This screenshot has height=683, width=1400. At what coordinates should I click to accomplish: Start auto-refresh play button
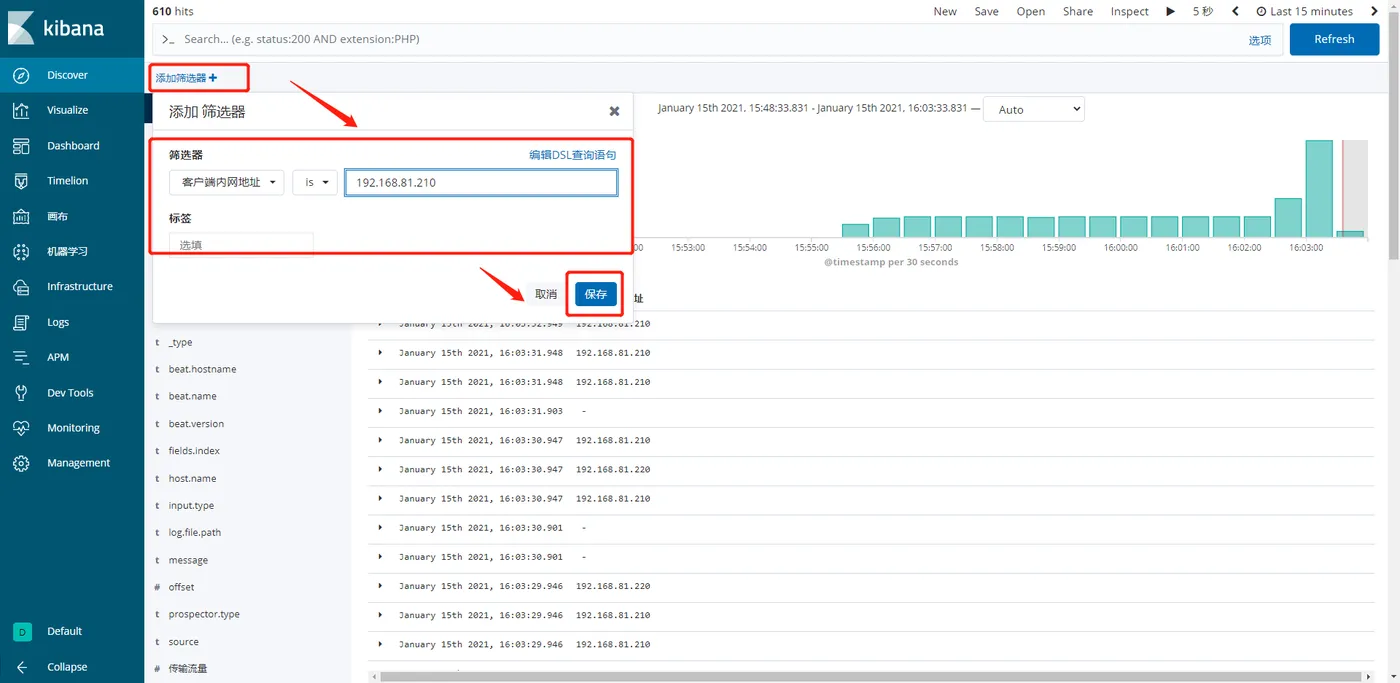pyautogui.click(x=1170, y=11)
